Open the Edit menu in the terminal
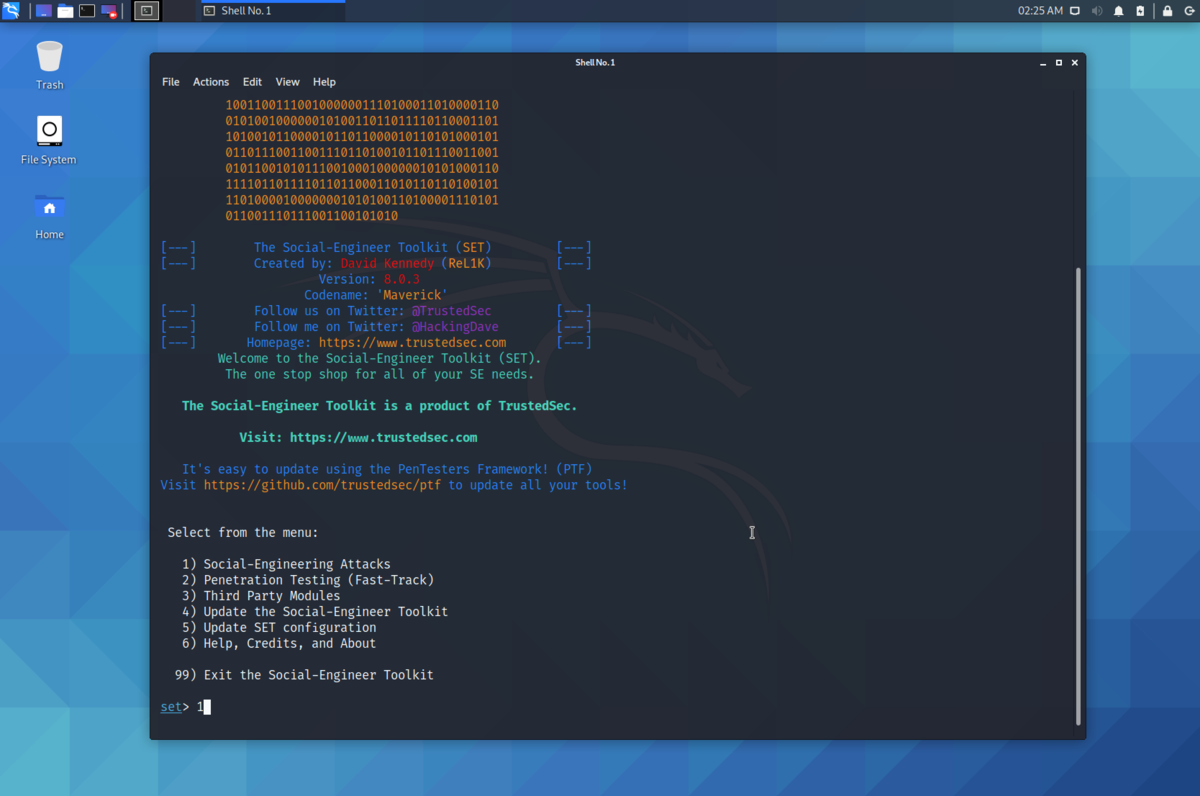This screenshot has height=796, width=1200. [x=252, y=82]
